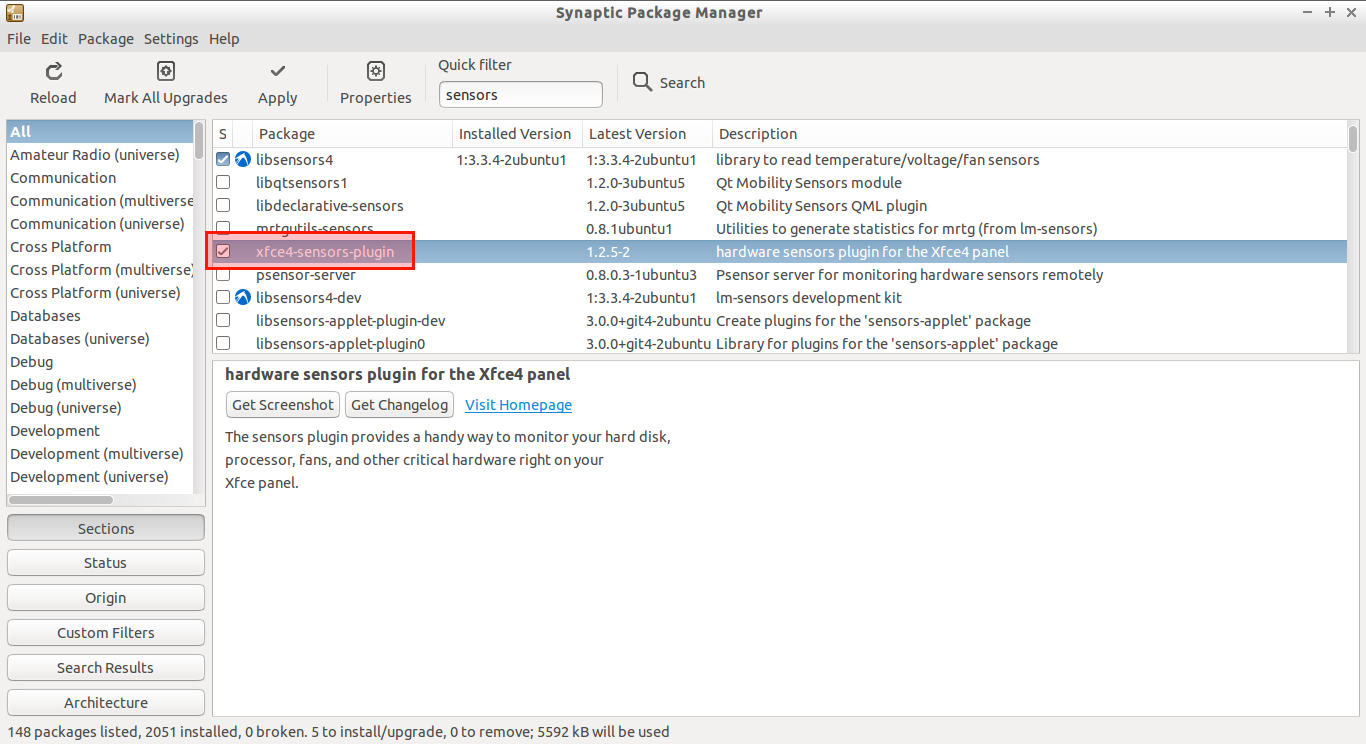Image resolution: width=1366 pixels, height=744 pixels.
Task: Click the Search magnifier icon
Action: [642, 82]
